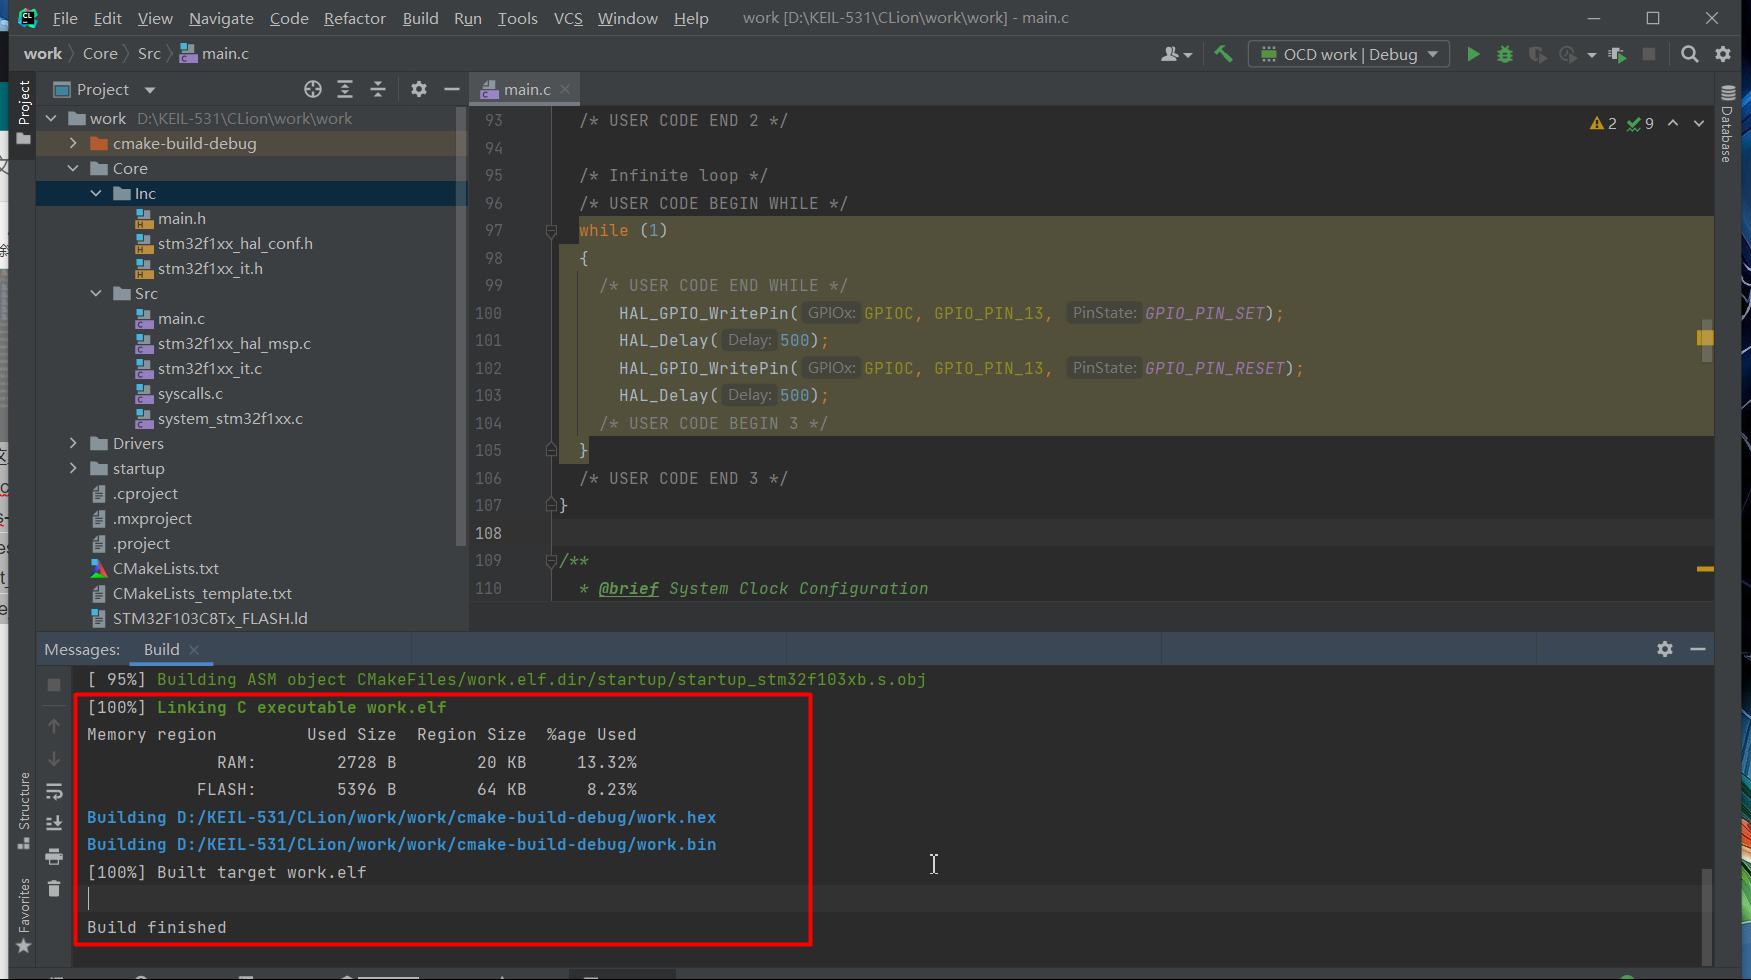Open the VCS menu

pos(568,18)
